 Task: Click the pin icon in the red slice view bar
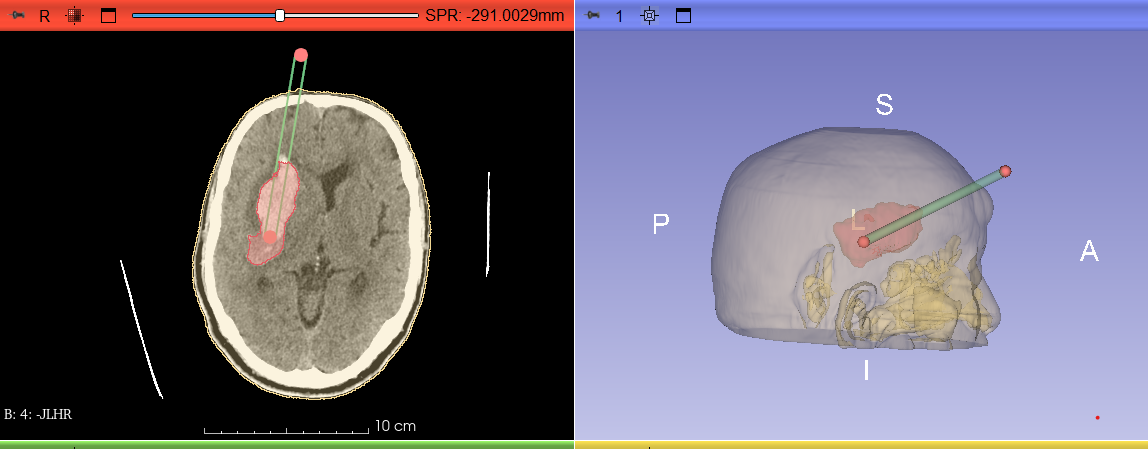click(x=18, y=16)
